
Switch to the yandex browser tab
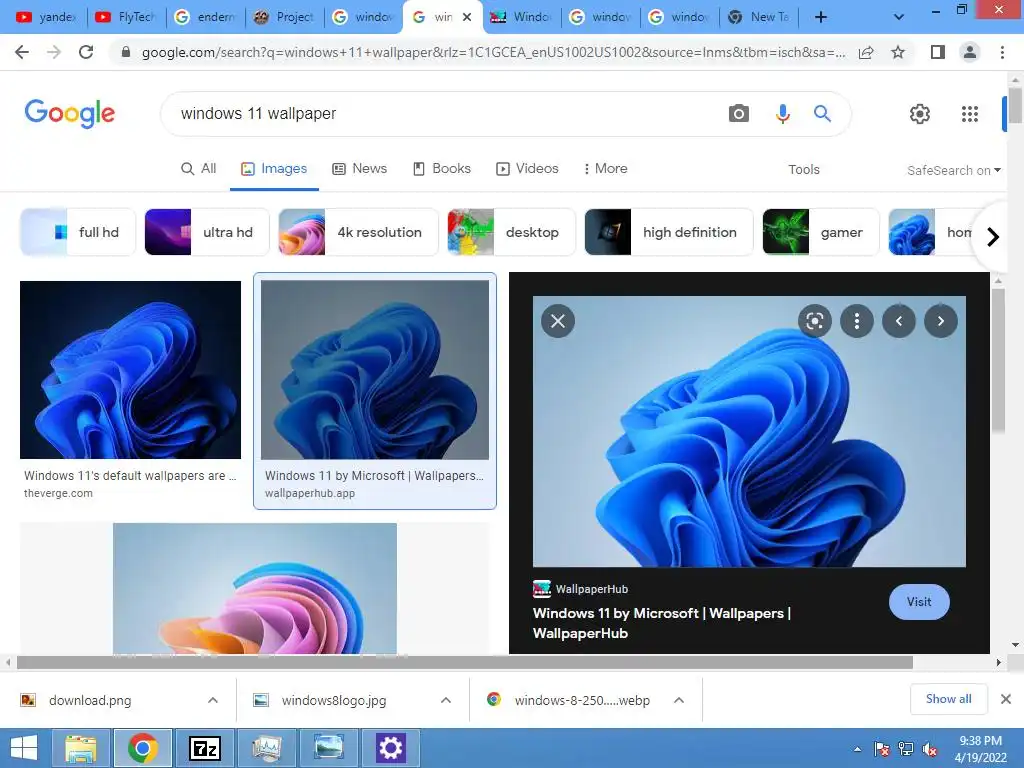coord(45,17)
